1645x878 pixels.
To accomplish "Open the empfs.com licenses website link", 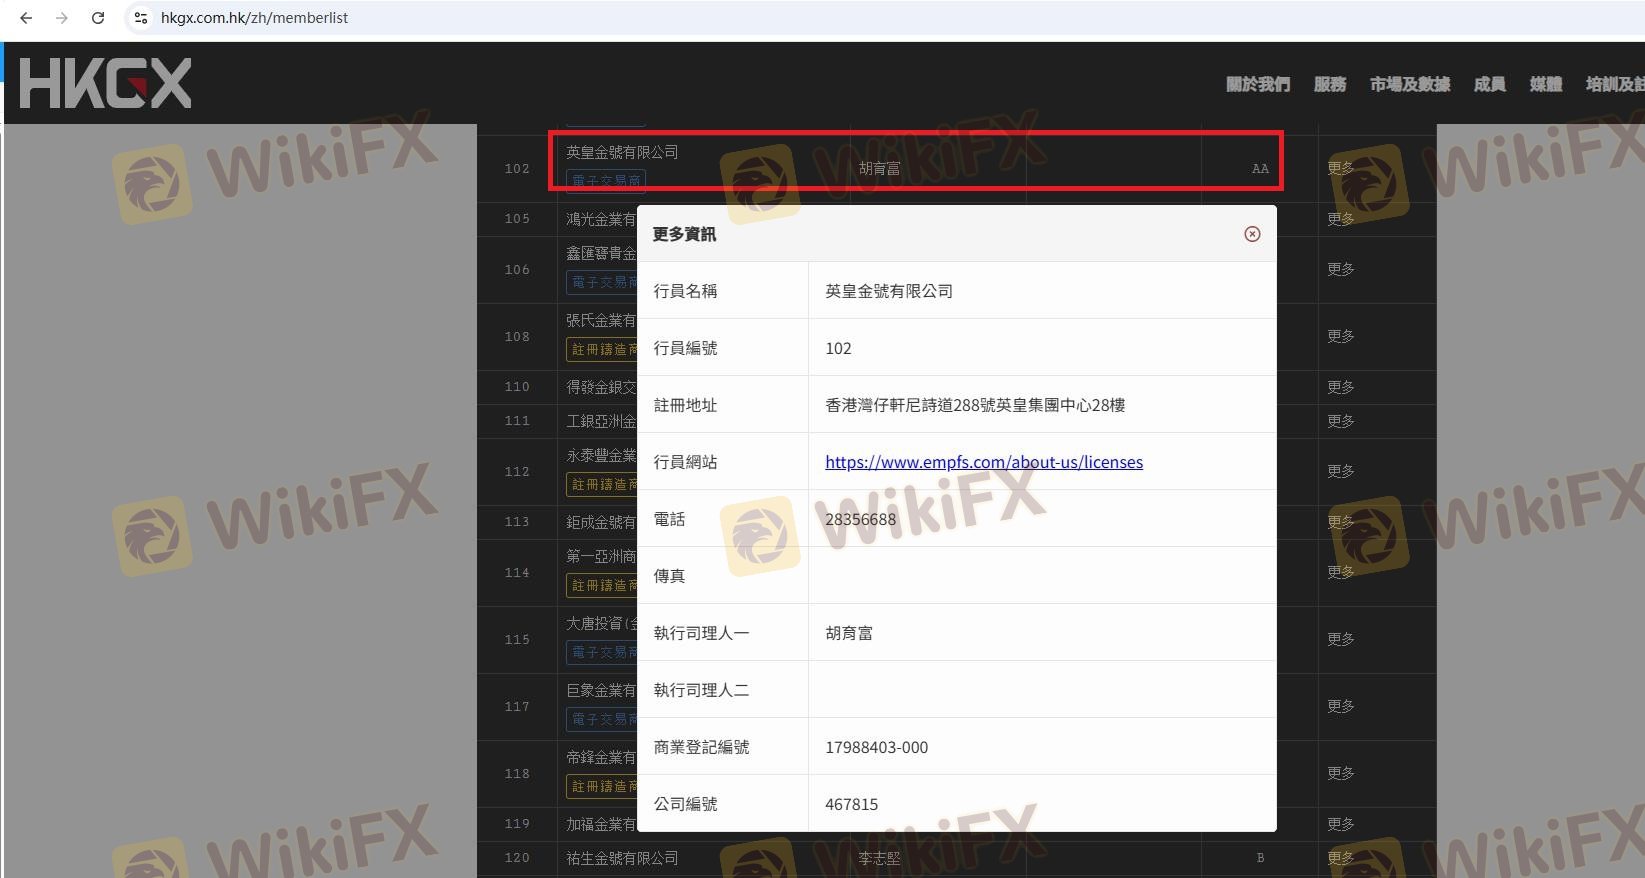I will pyautogui.click(x=983, y=462).
